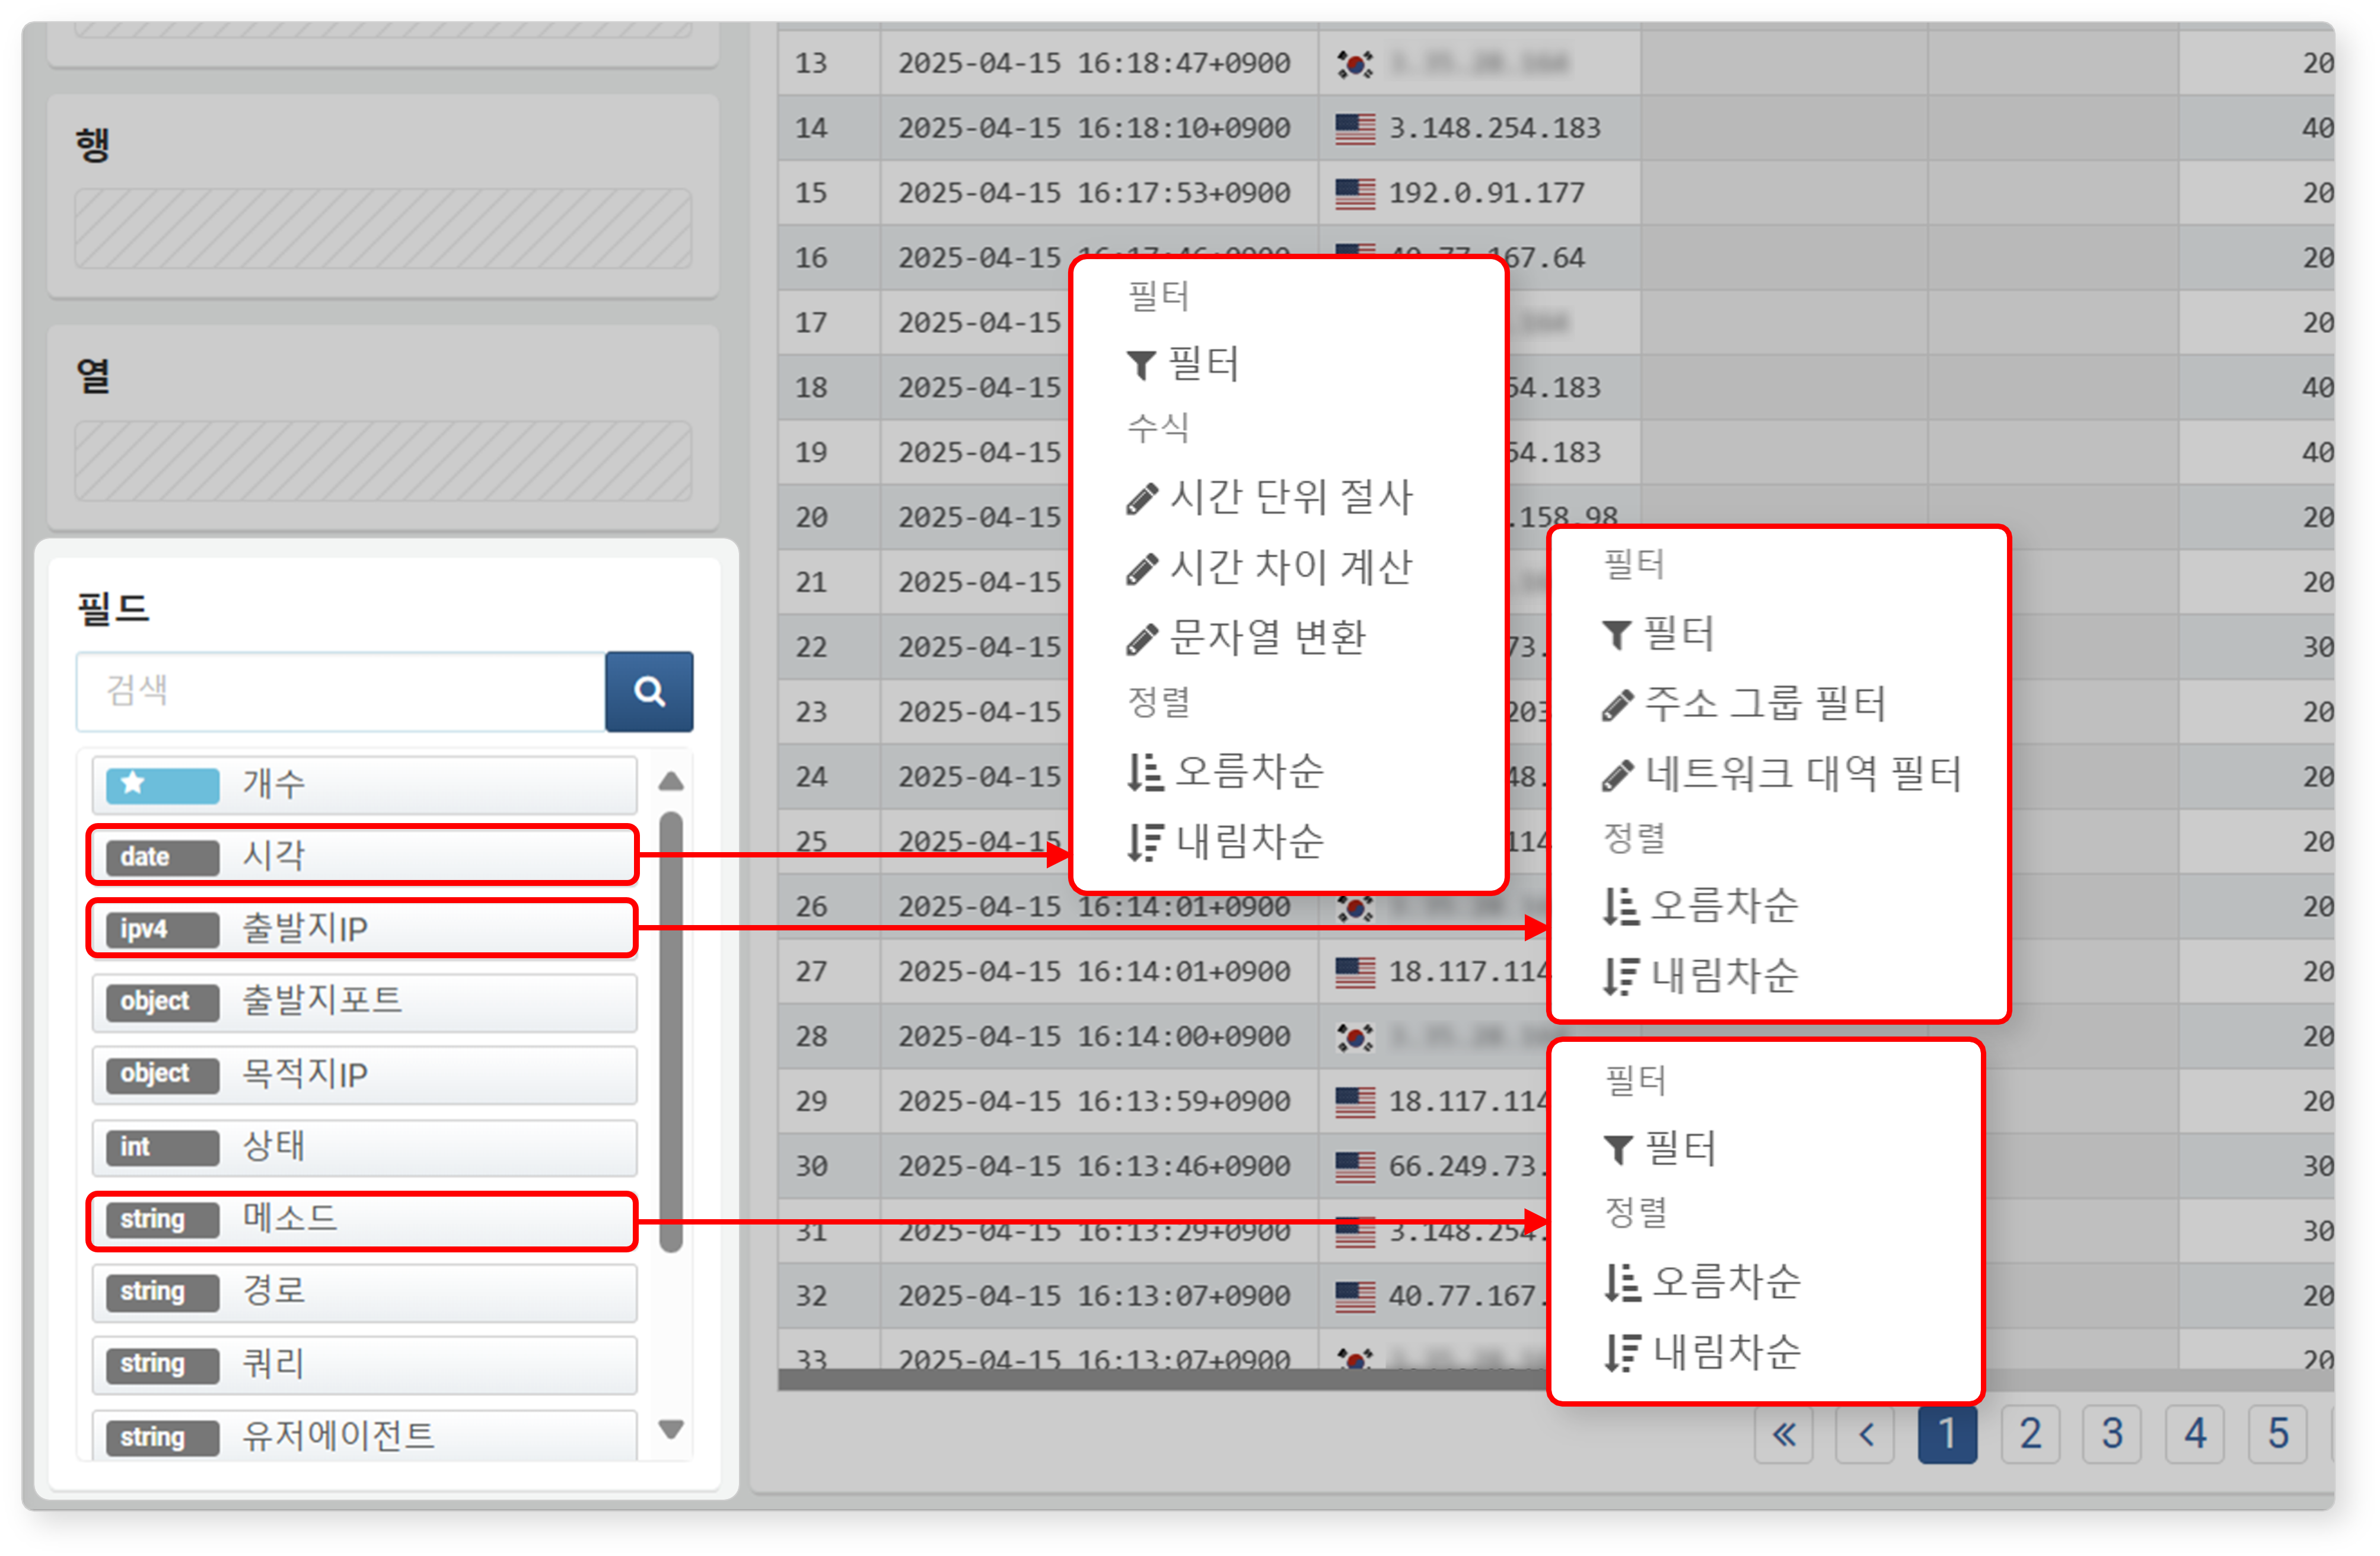Open page 3 of results
2380x1556 pixels.
(x=2113, y=1435)
